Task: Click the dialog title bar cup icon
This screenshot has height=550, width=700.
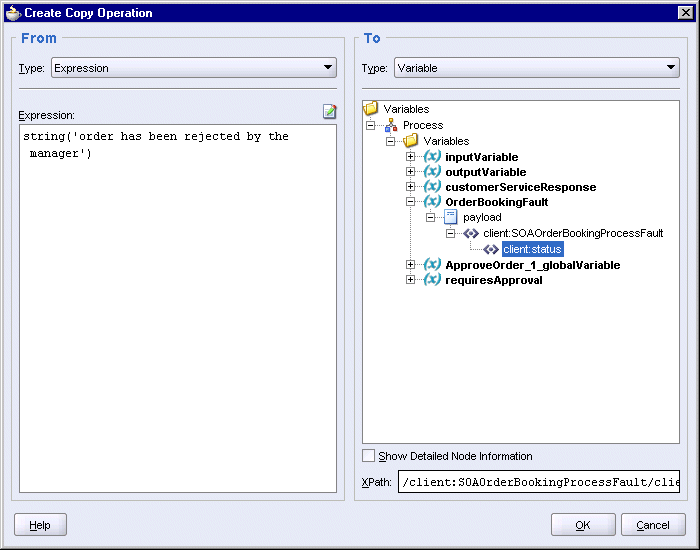Action: 13,13
